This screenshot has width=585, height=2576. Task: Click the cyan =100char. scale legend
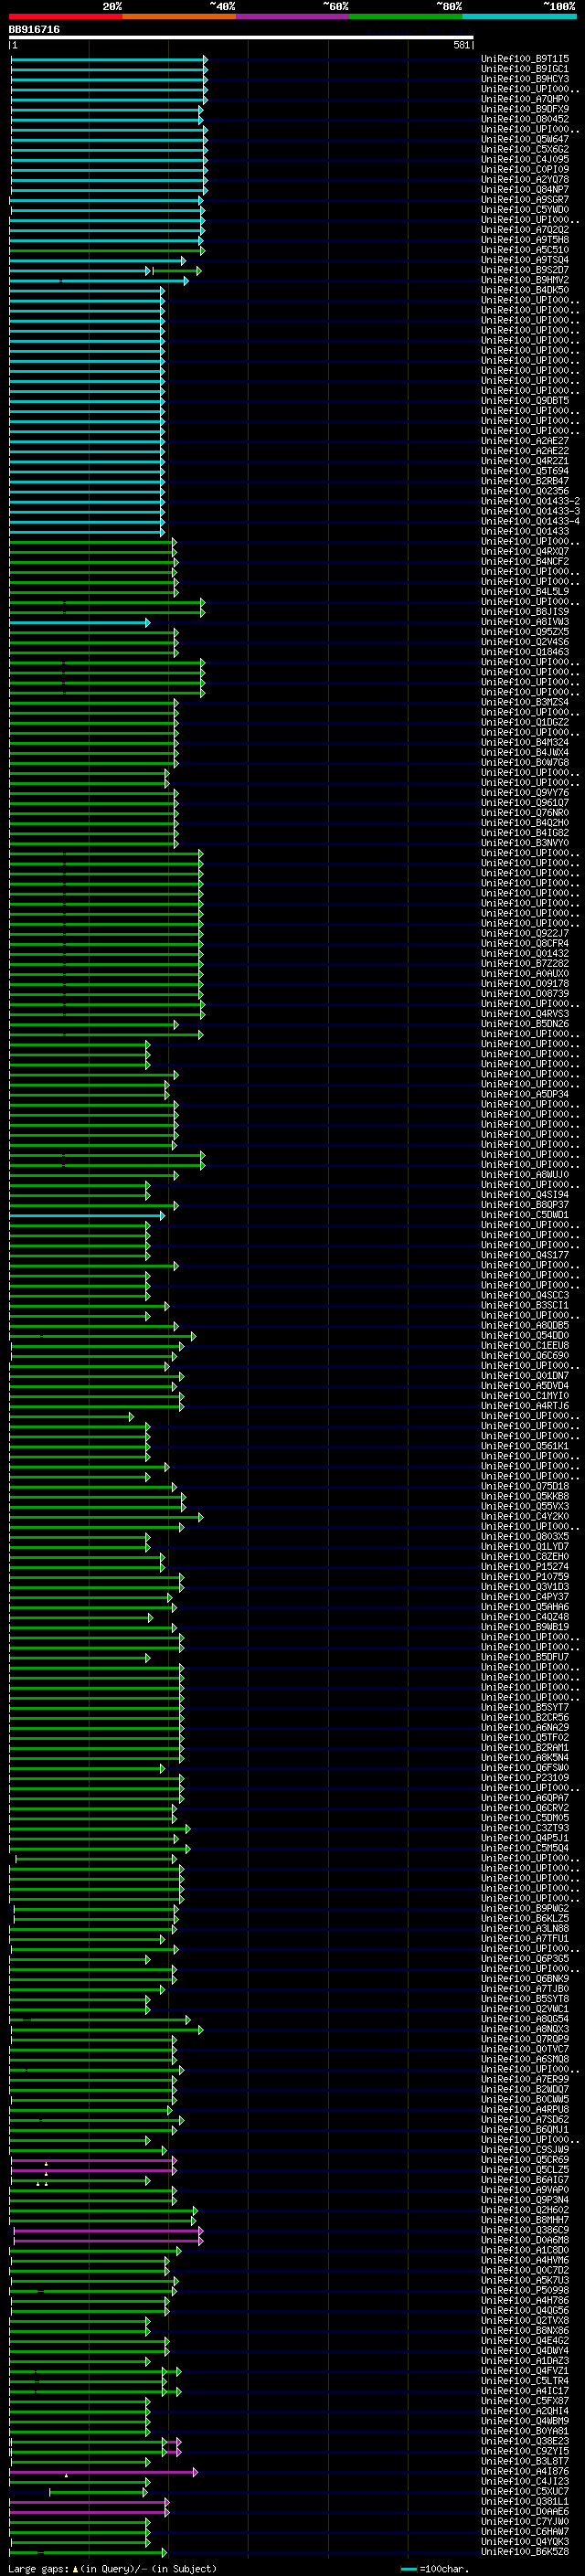tap(434, 2569)
